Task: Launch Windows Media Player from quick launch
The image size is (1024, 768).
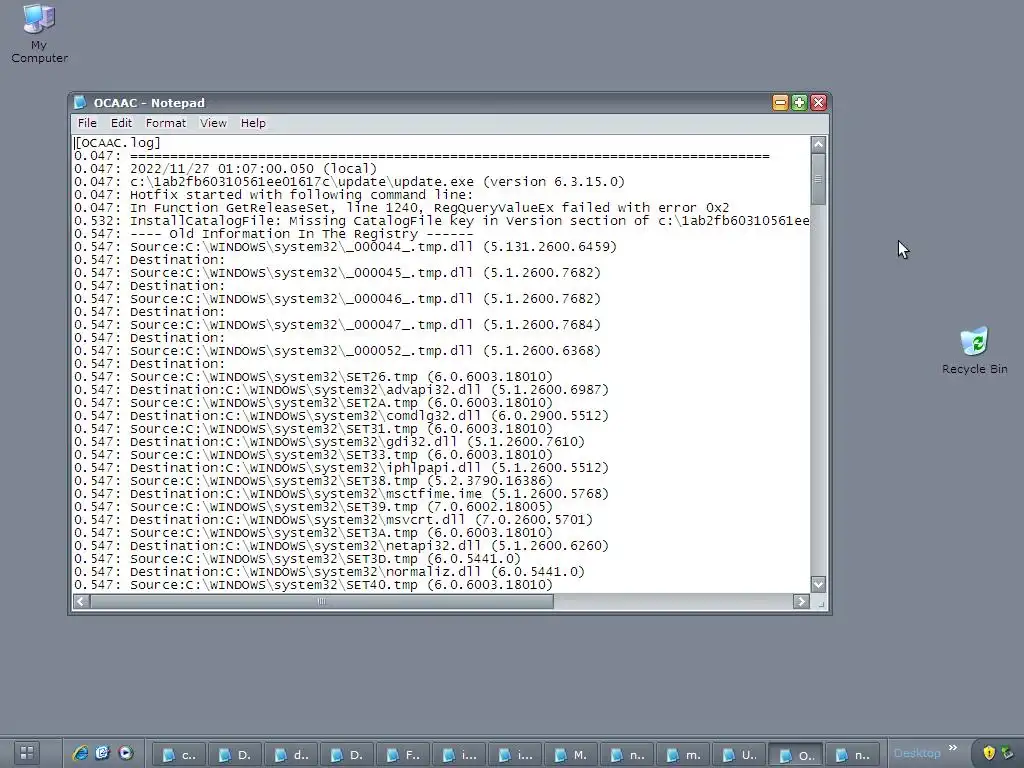Action: (125, 753)
